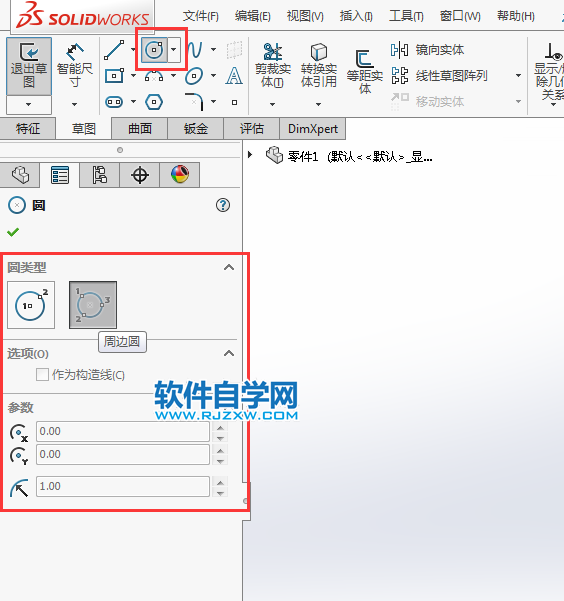564x601 pixels.
Task: Open the PropertyManager tab
Action: (60, 175)
